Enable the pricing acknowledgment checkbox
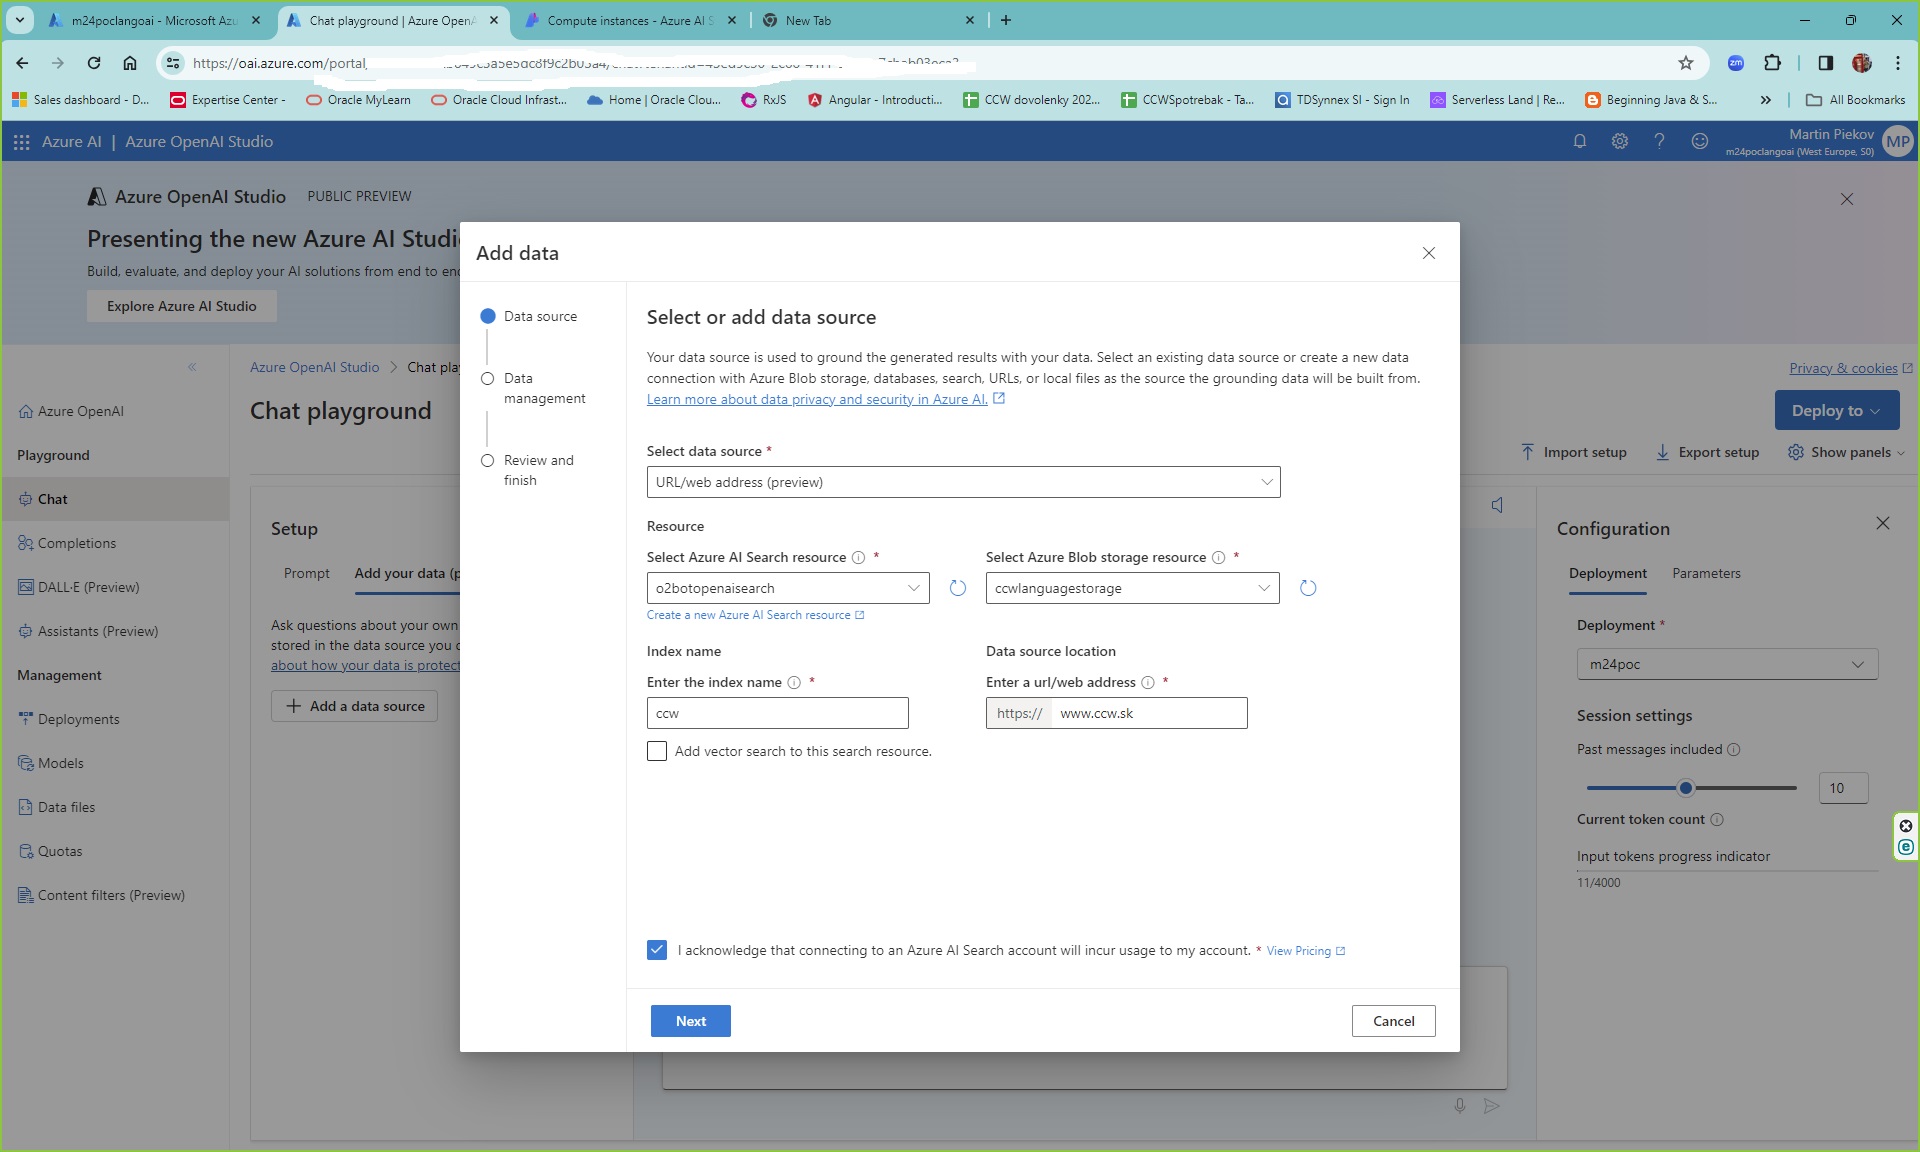The image size is (1920, 1152). (x=657, y=949)
